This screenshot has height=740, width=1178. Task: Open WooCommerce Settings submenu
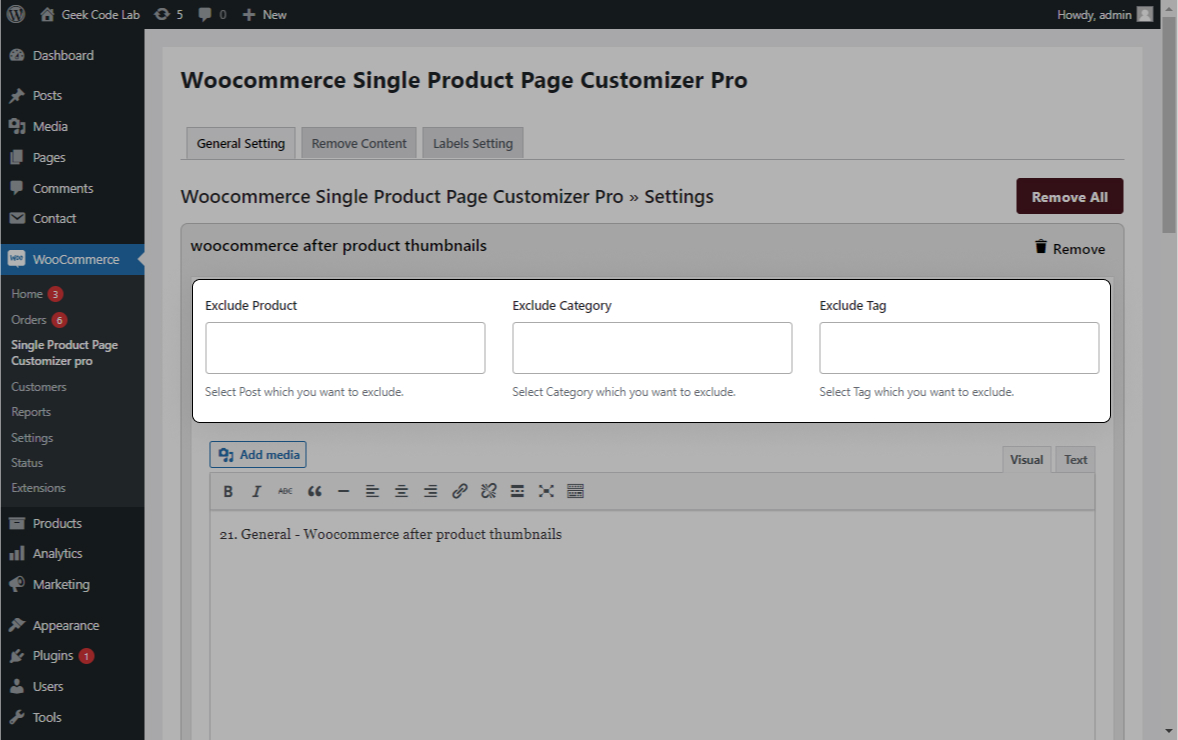pyautogui.click(x=32, y=438)
